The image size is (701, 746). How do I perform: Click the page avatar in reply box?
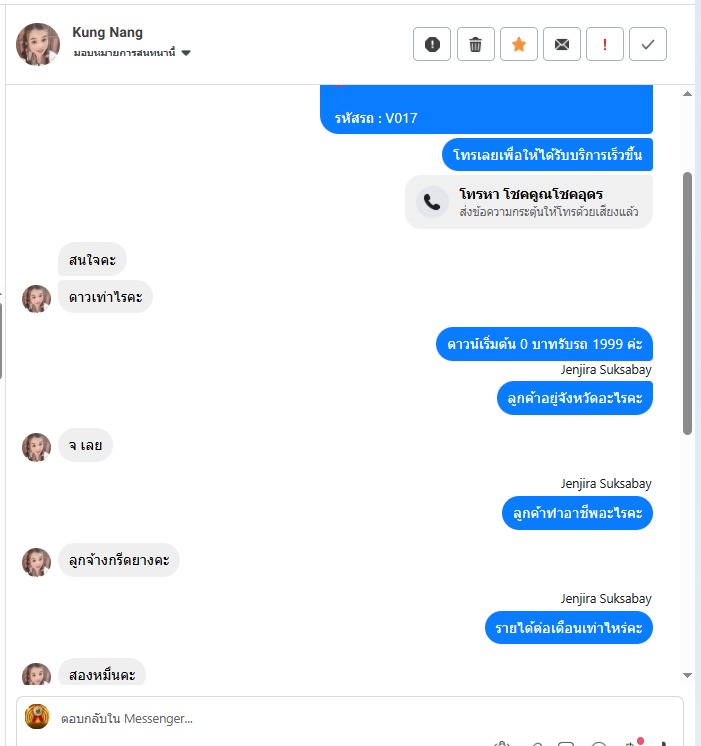point(37,717)
